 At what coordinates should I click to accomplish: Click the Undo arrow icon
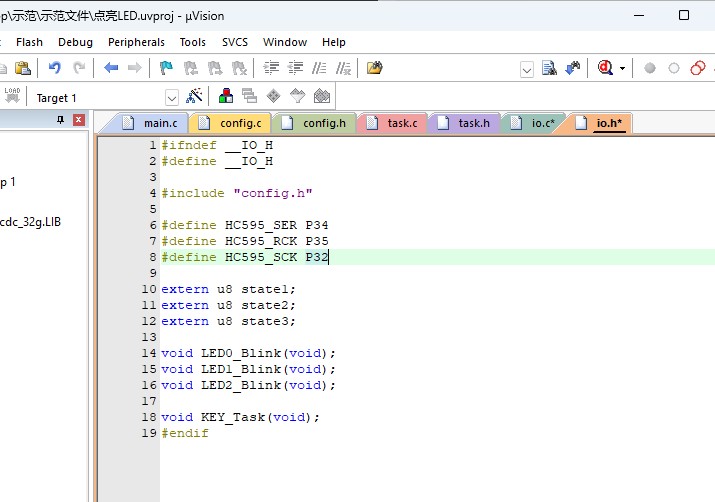point(55,68)
